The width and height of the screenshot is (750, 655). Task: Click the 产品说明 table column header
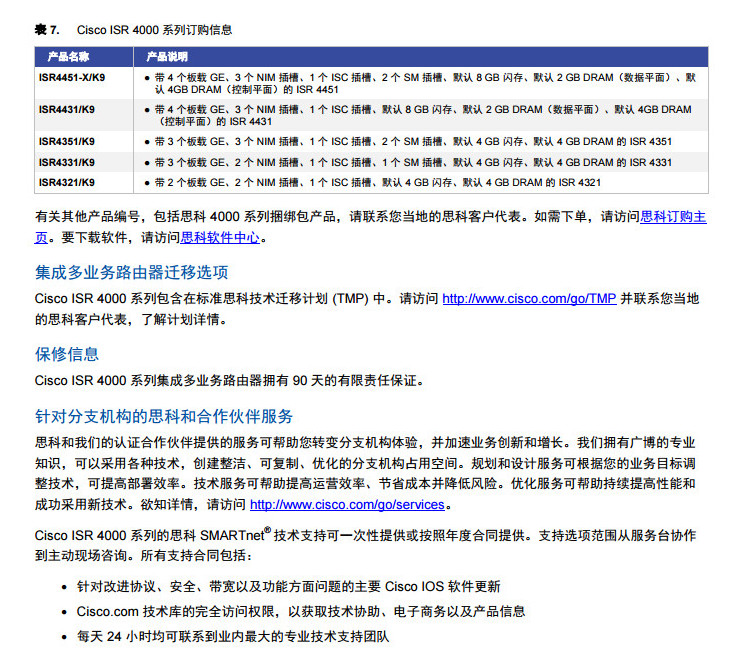click(167, 57)
